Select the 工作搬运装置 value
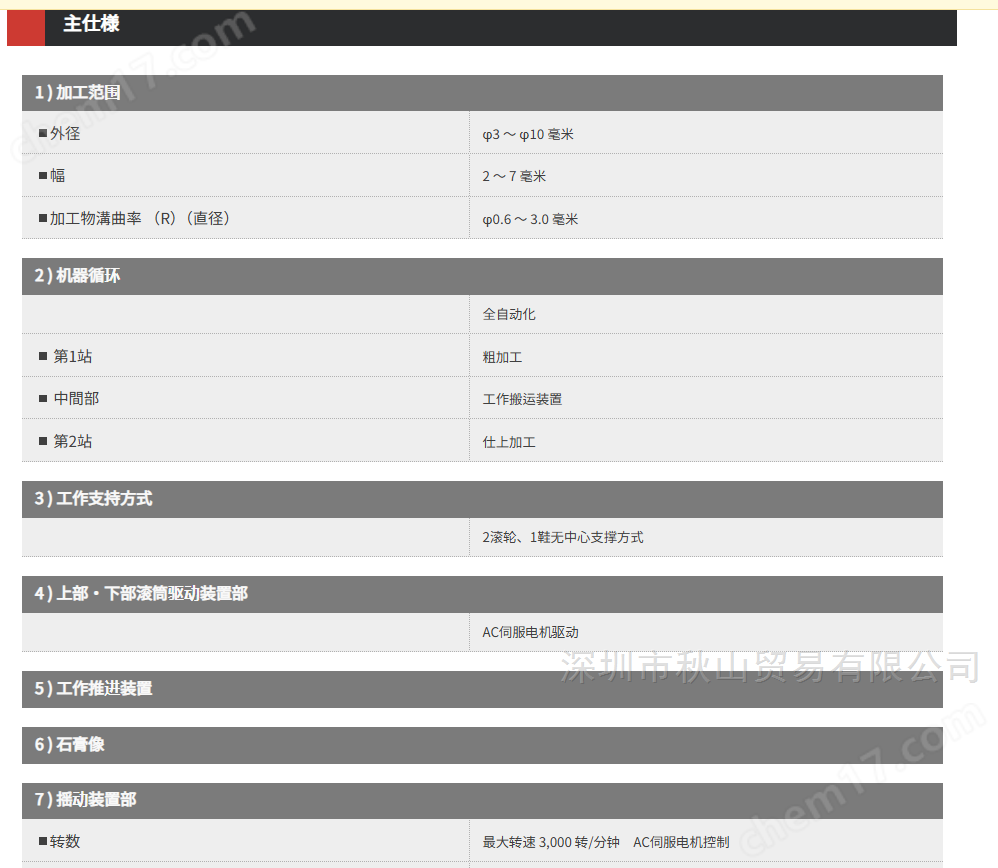Screen dimensions: 998x868 [x=522, y=400]
